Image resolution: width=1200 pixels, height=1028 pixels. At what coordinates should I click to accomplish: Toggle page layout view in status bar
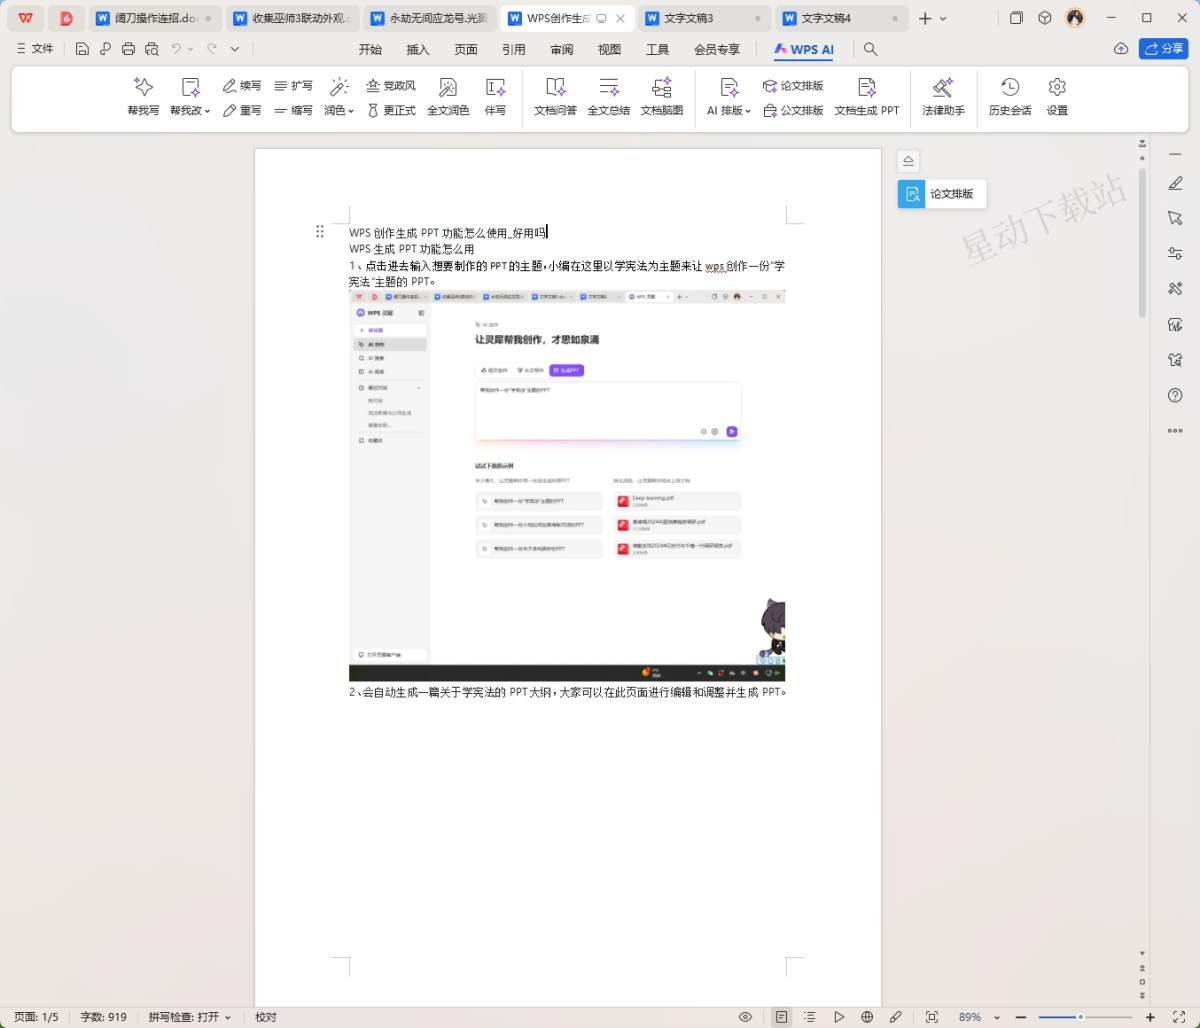pyautogui.click(x=781, y=1017)
